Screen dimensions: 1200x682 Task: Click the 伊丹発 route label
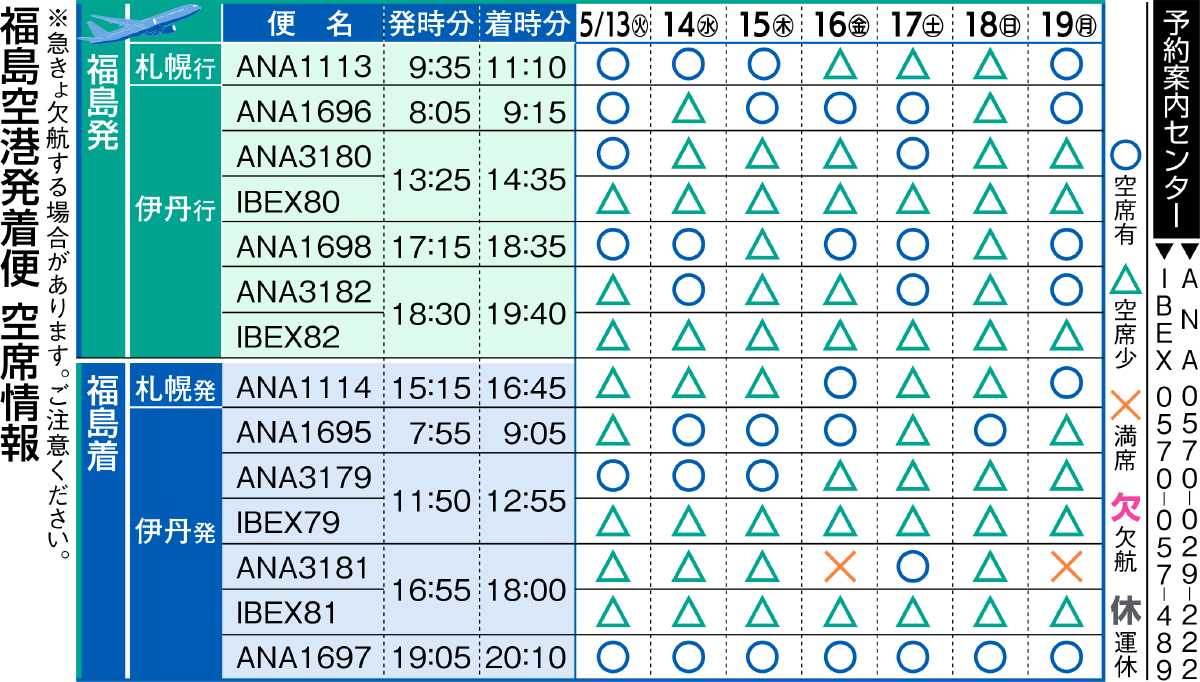(x=176, y=531)
